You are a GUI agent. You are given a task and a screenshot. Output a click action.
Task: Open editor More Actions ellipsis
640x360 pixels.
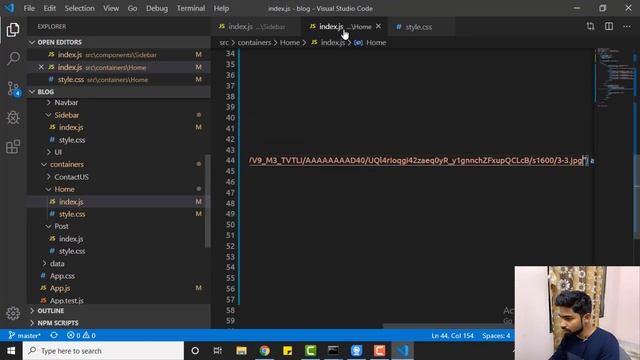point(627,27)
